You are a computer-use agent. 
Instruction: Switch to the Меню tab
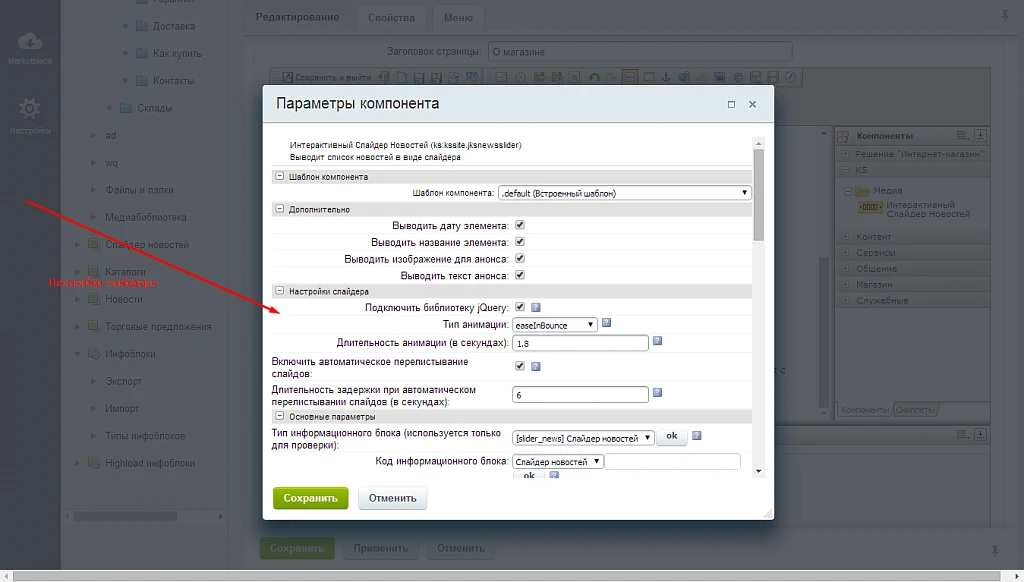coord(458,18)
